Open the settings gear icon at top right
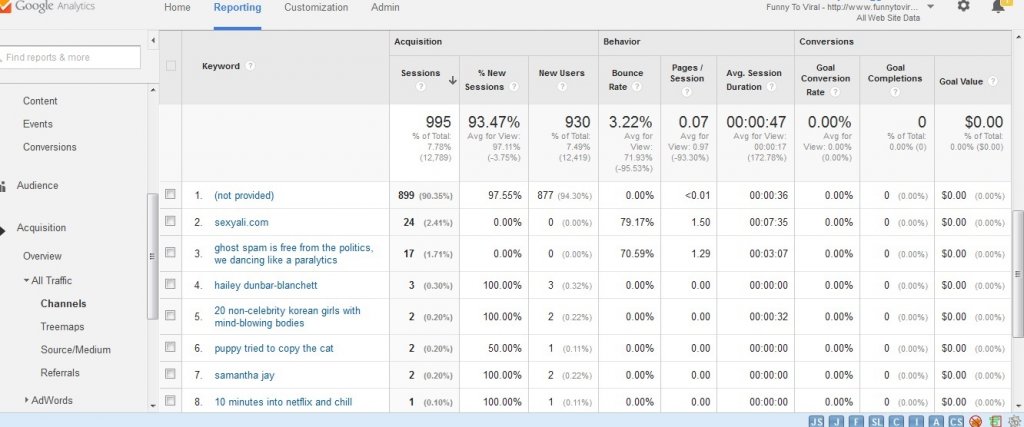1024x427 pixels. pyautogui.click(x=963, y=6)
